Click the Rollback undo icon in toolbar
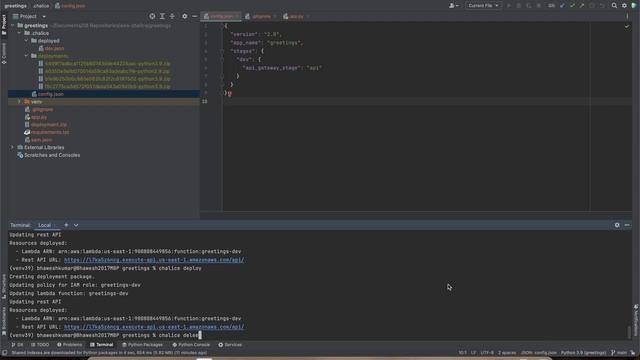 click(x=602, y=6)
